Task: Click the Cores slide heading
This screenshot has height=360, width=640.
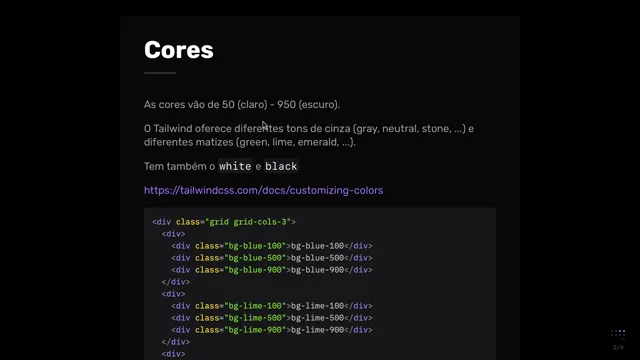Action: 179,50
